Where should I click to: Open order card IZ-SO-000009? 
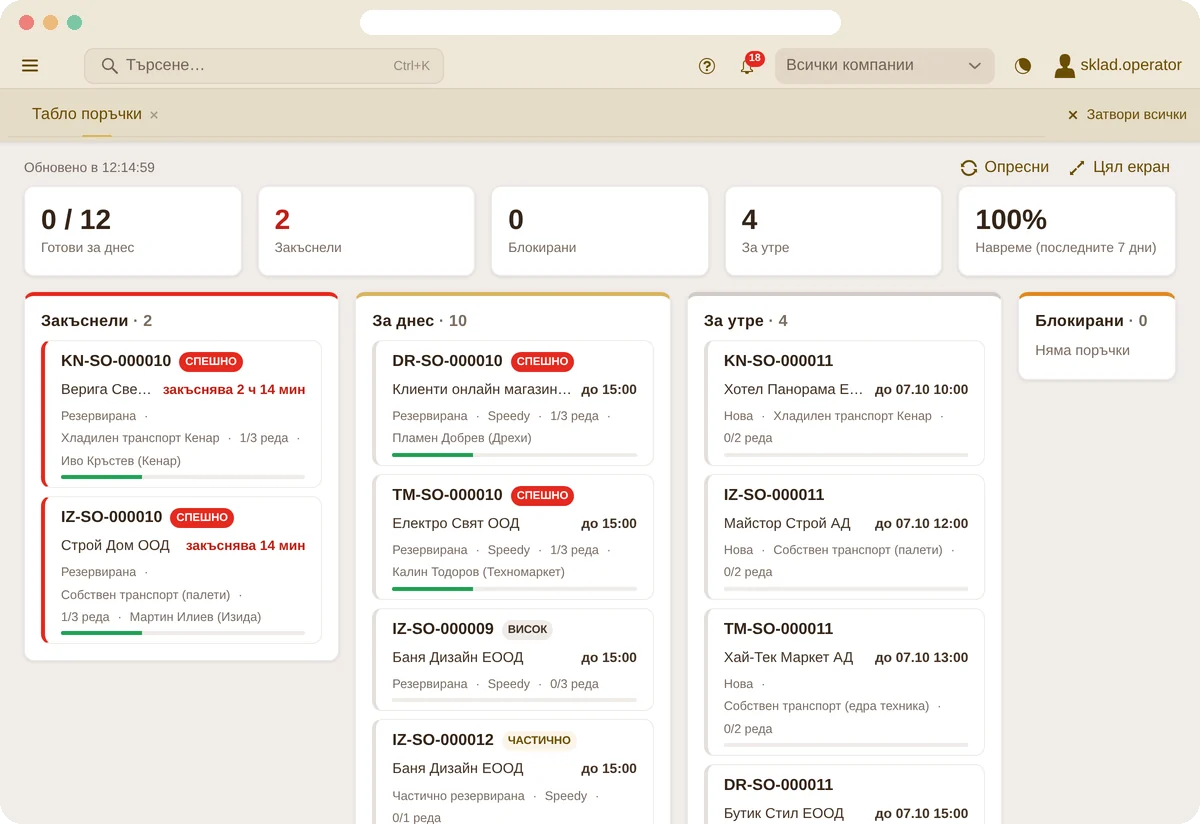tap(513, 660)
